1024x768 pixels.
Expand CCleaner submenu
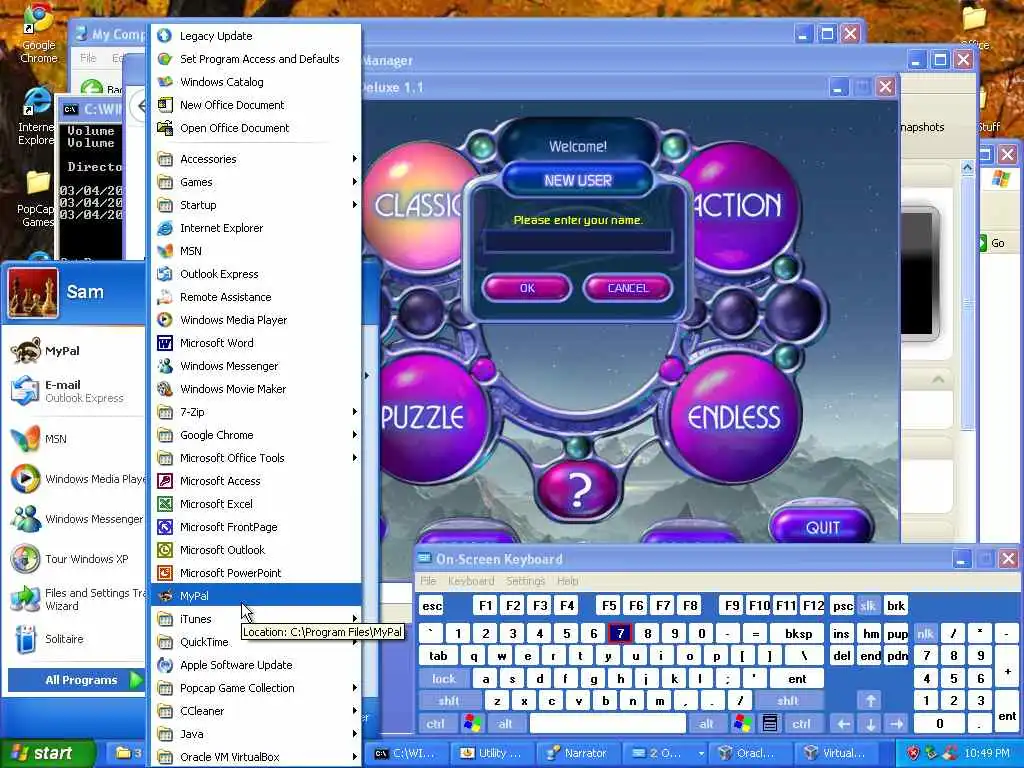(256, 711)
